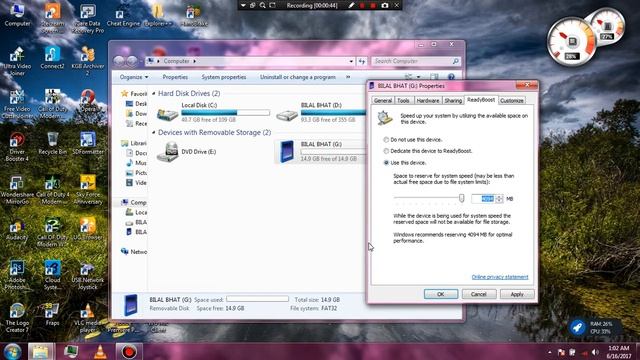This screenshot has height=360, width=640.
Task: Switch to the Hardware tab
Action: 428,100
